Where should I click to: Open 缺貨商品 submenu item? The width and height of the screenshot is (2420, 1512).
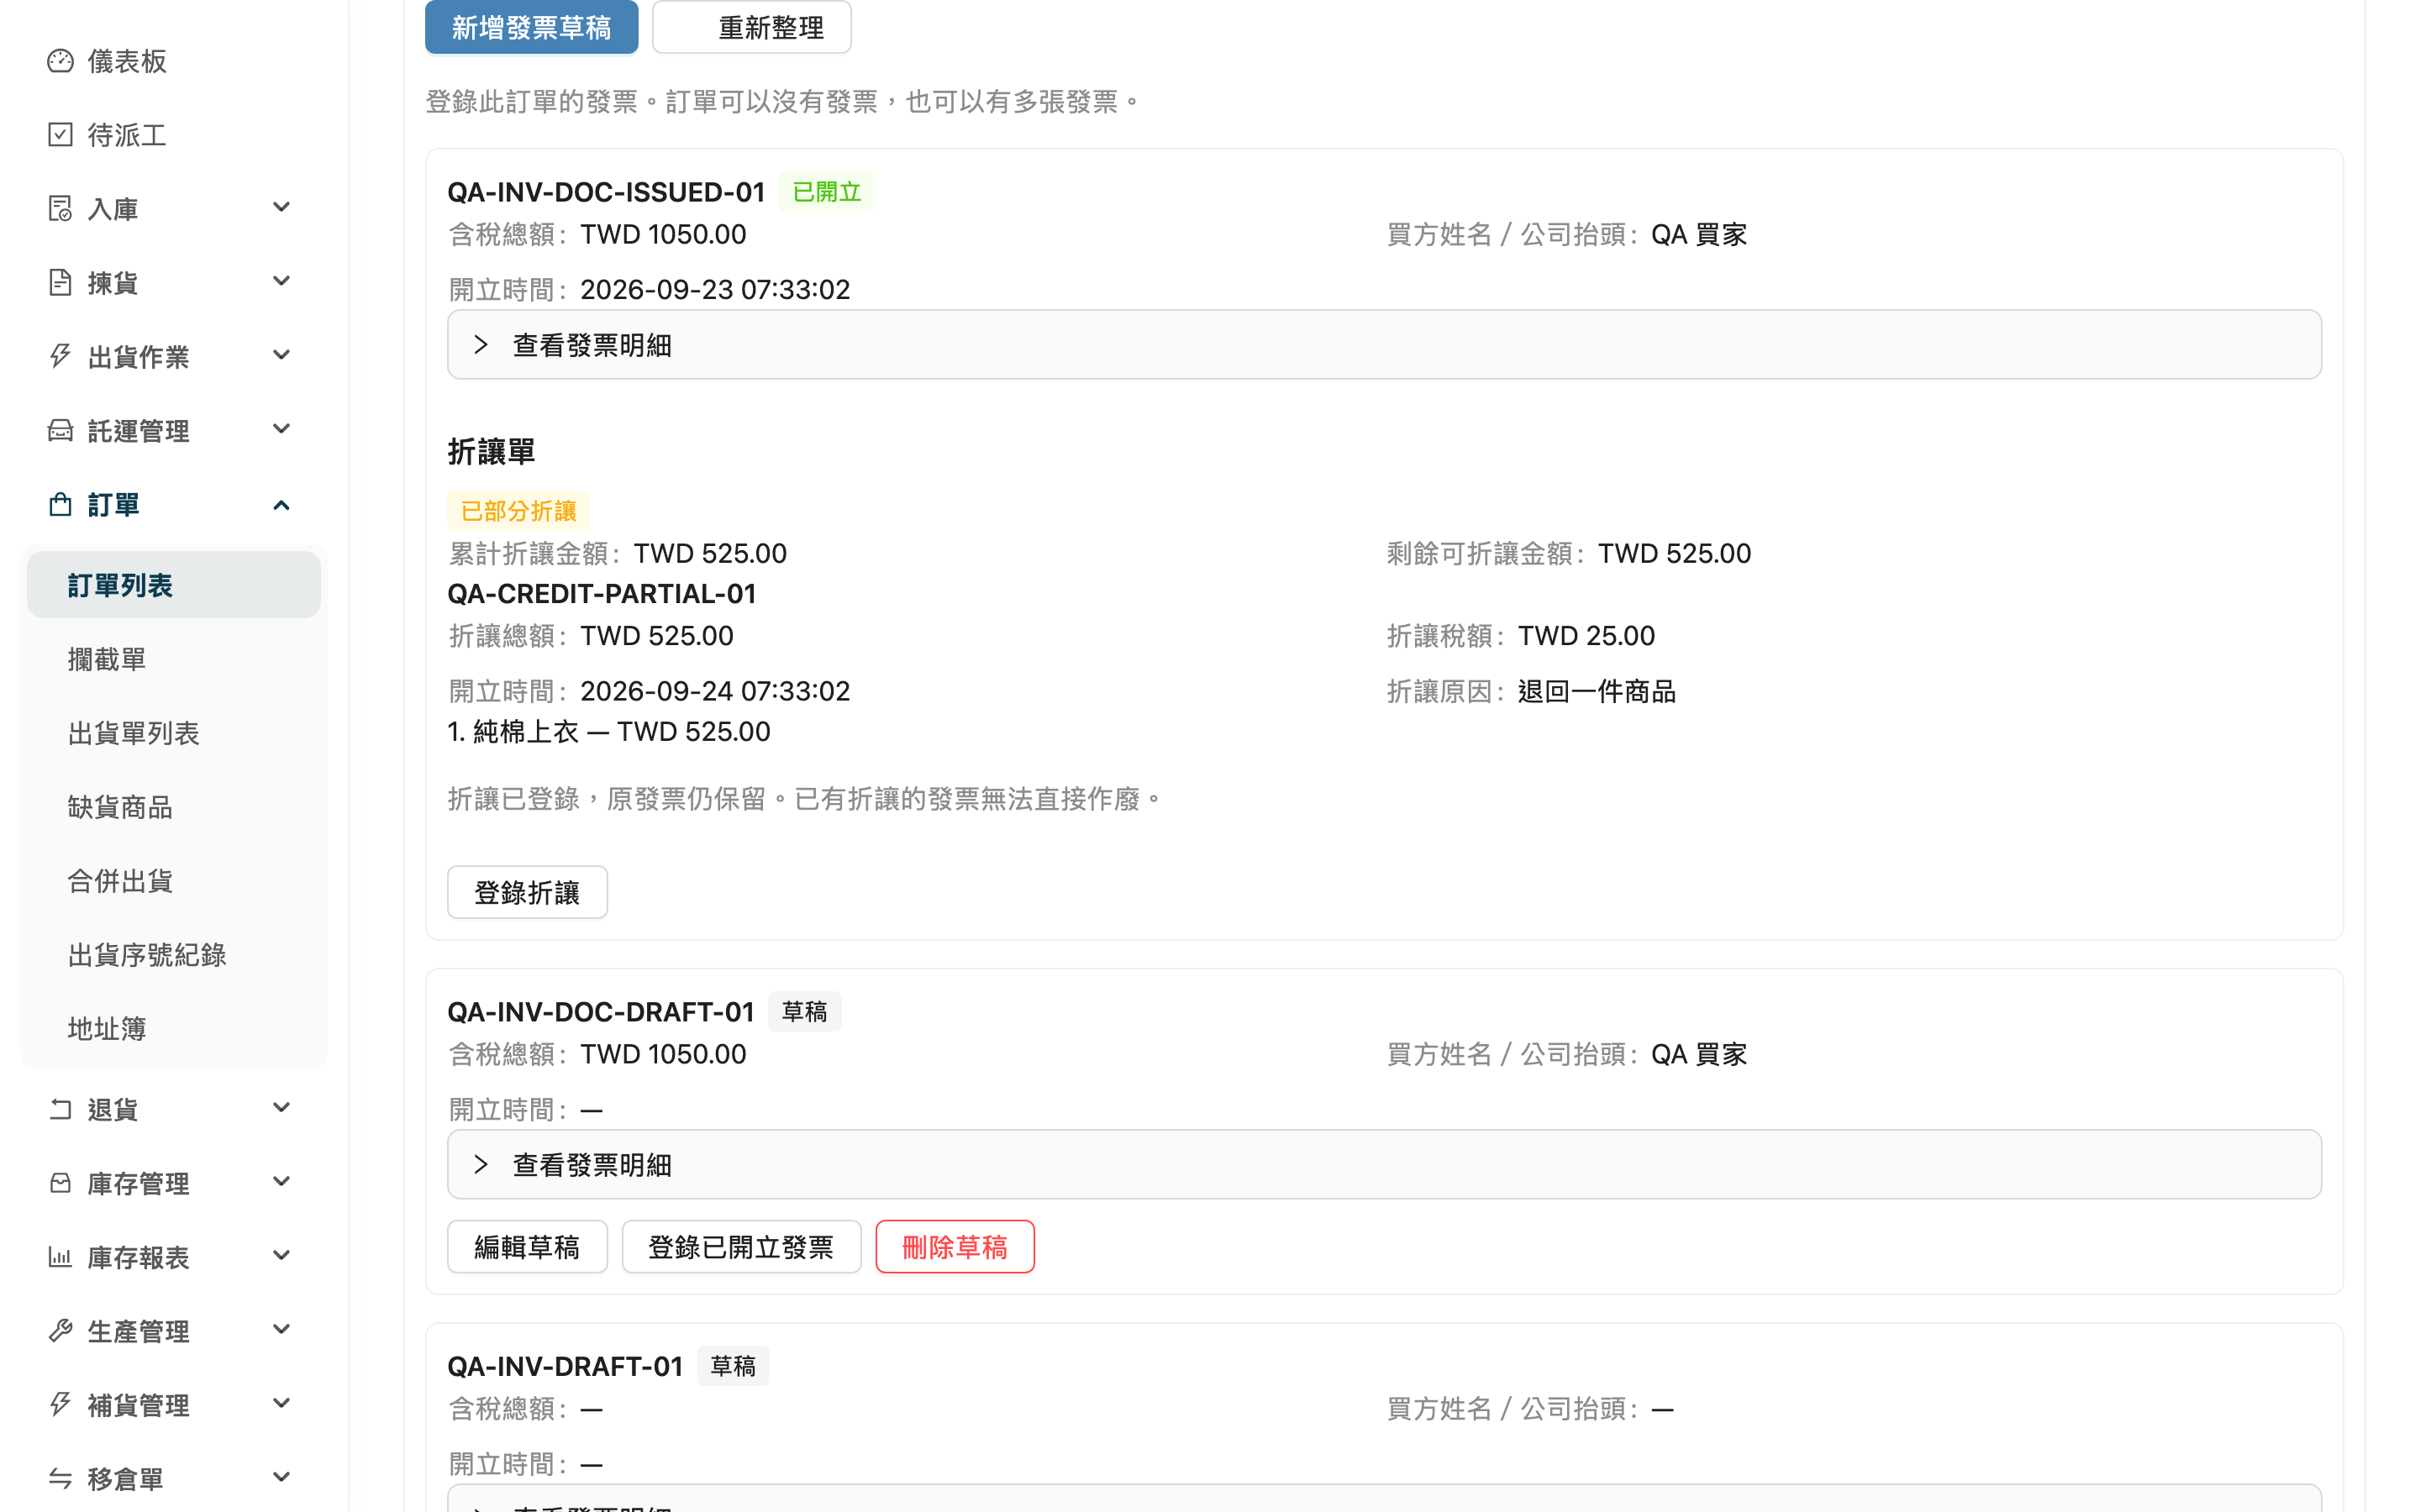tap(174, 807)
